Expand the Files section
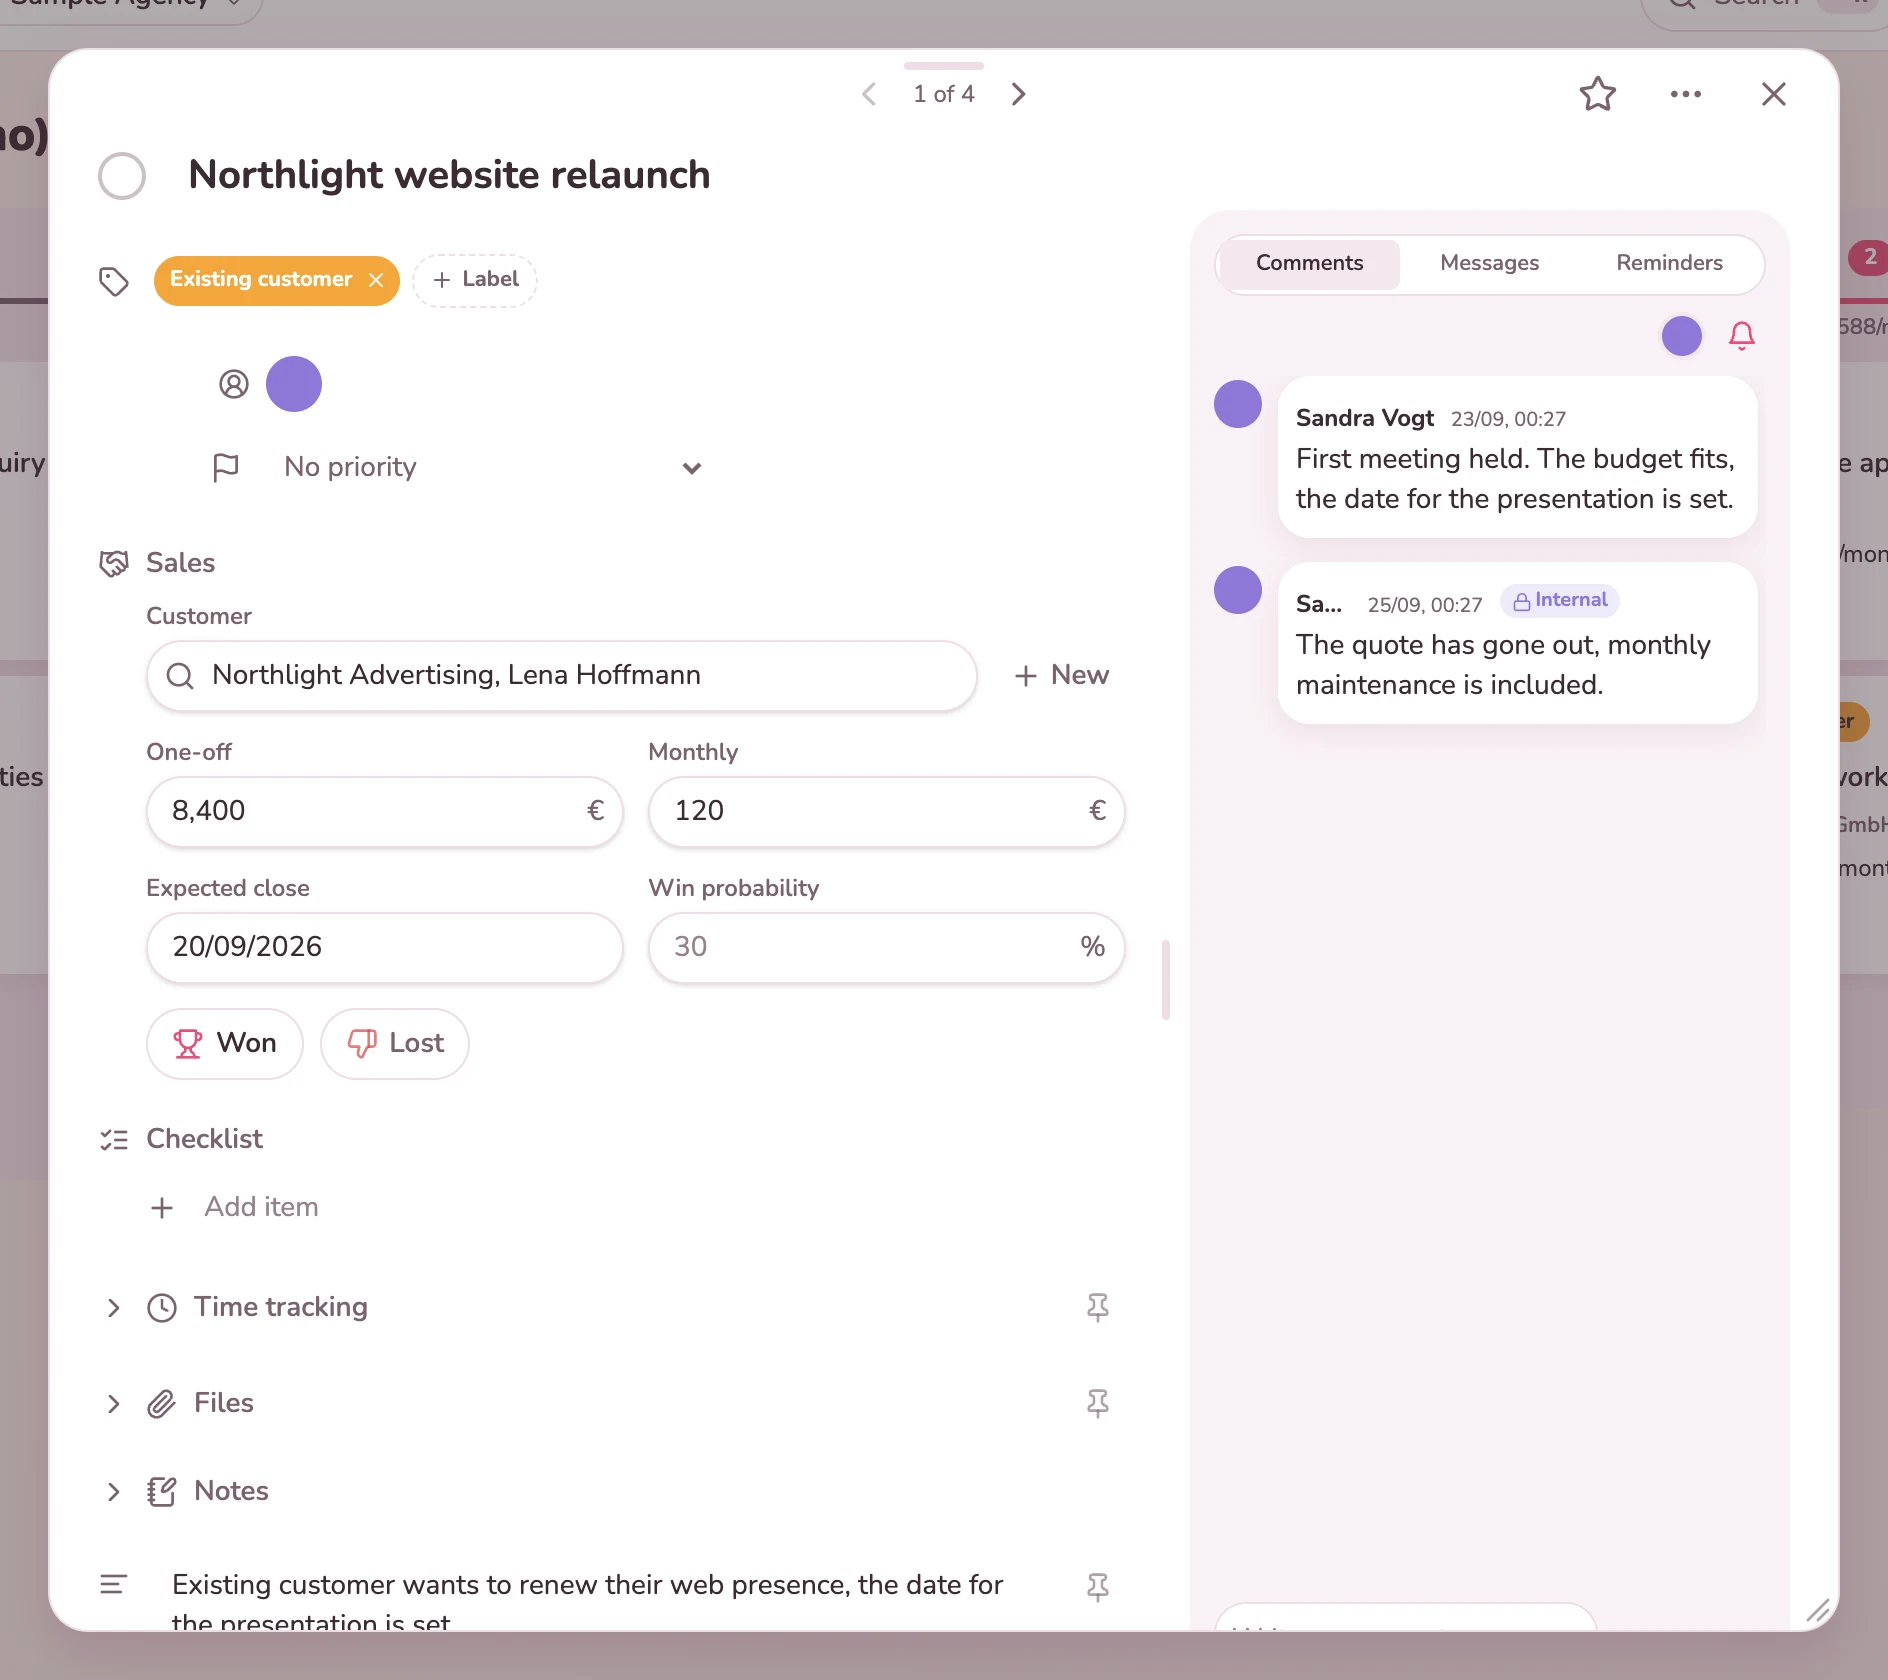Screen dimensions: 1888x1680 tap(113, 1404)
